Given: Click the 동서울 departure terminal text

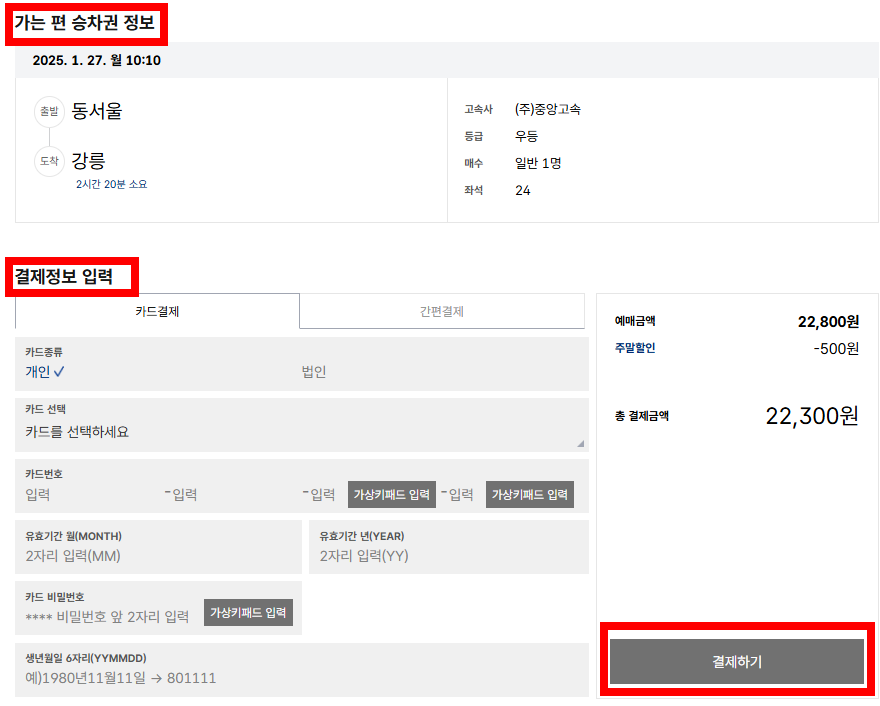Looking at the screenshot, I should coord(97,111).
